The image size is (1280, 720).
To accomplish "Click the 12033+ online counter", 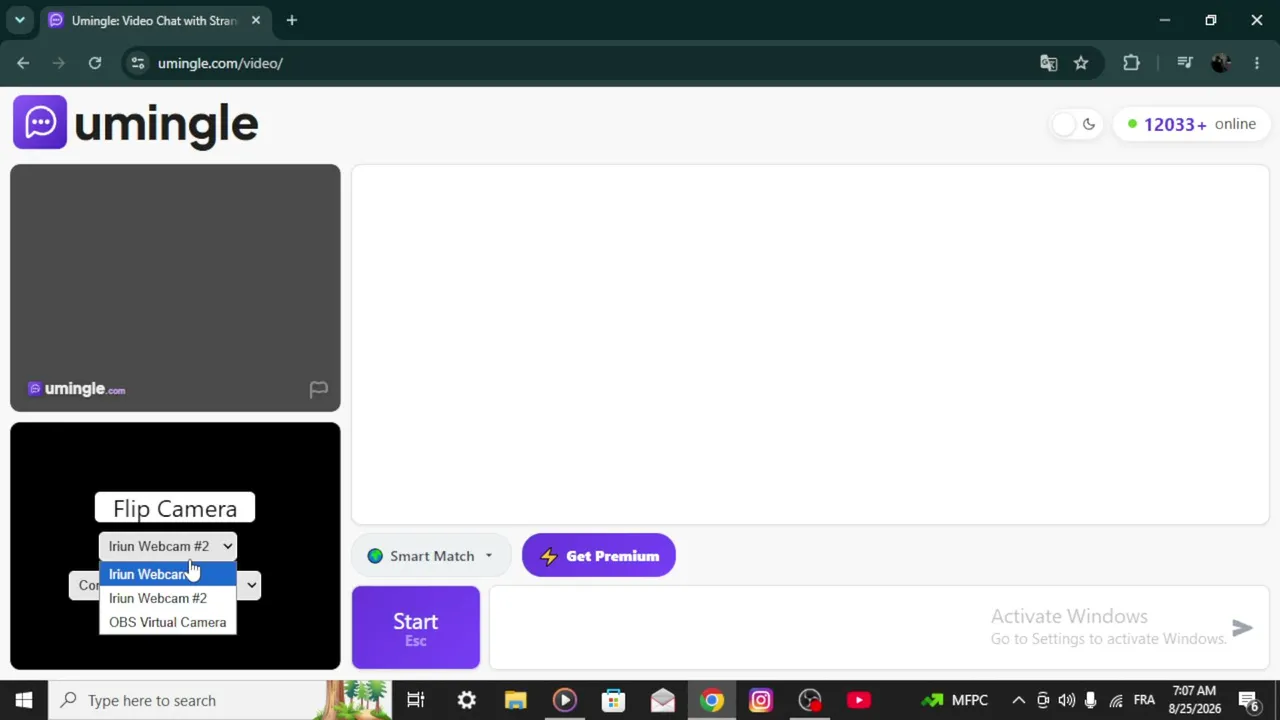I will (1191, 124).
